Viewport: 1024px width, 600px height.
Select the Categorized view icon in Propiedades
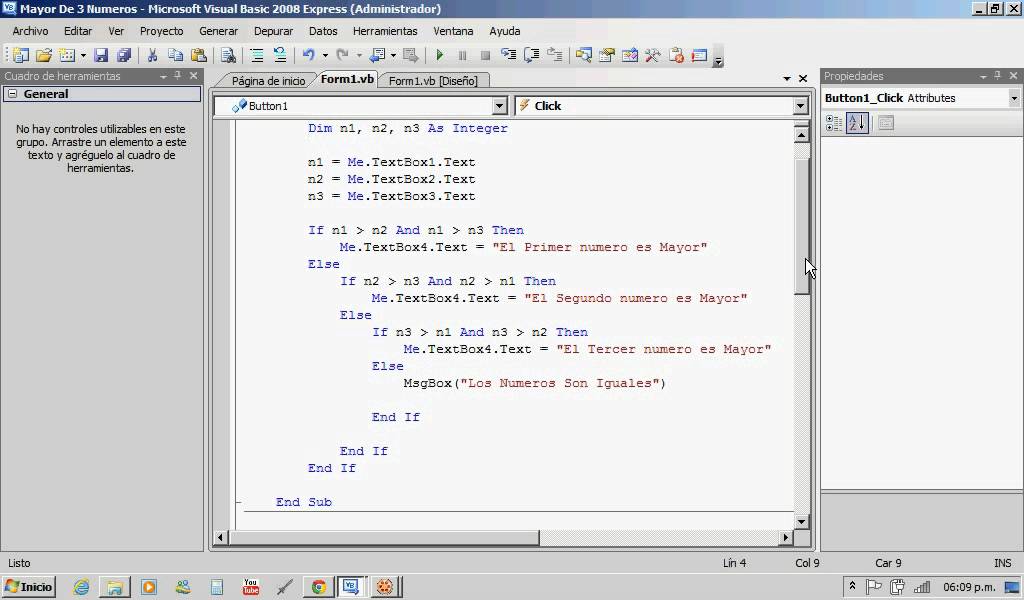tap(834, 123)
